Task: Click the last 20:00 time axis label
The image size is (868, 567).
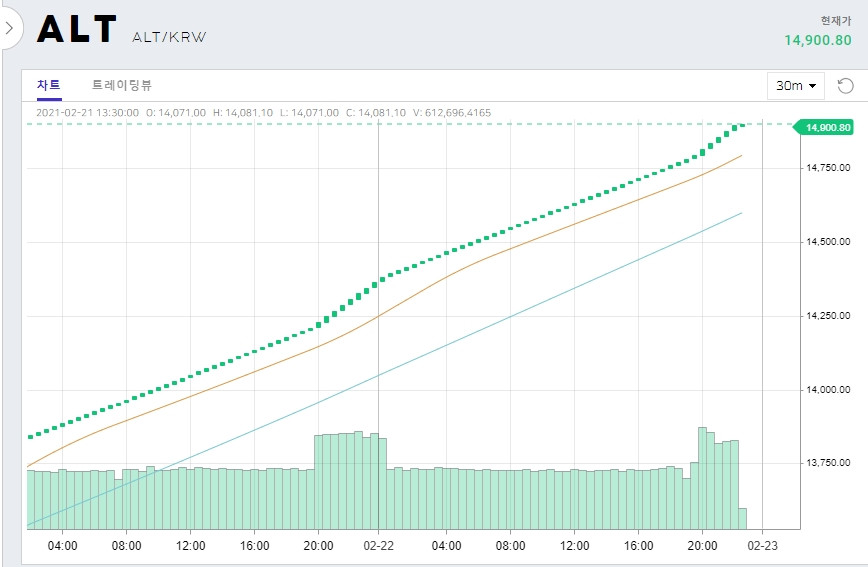Action: (x=702, y=546)
